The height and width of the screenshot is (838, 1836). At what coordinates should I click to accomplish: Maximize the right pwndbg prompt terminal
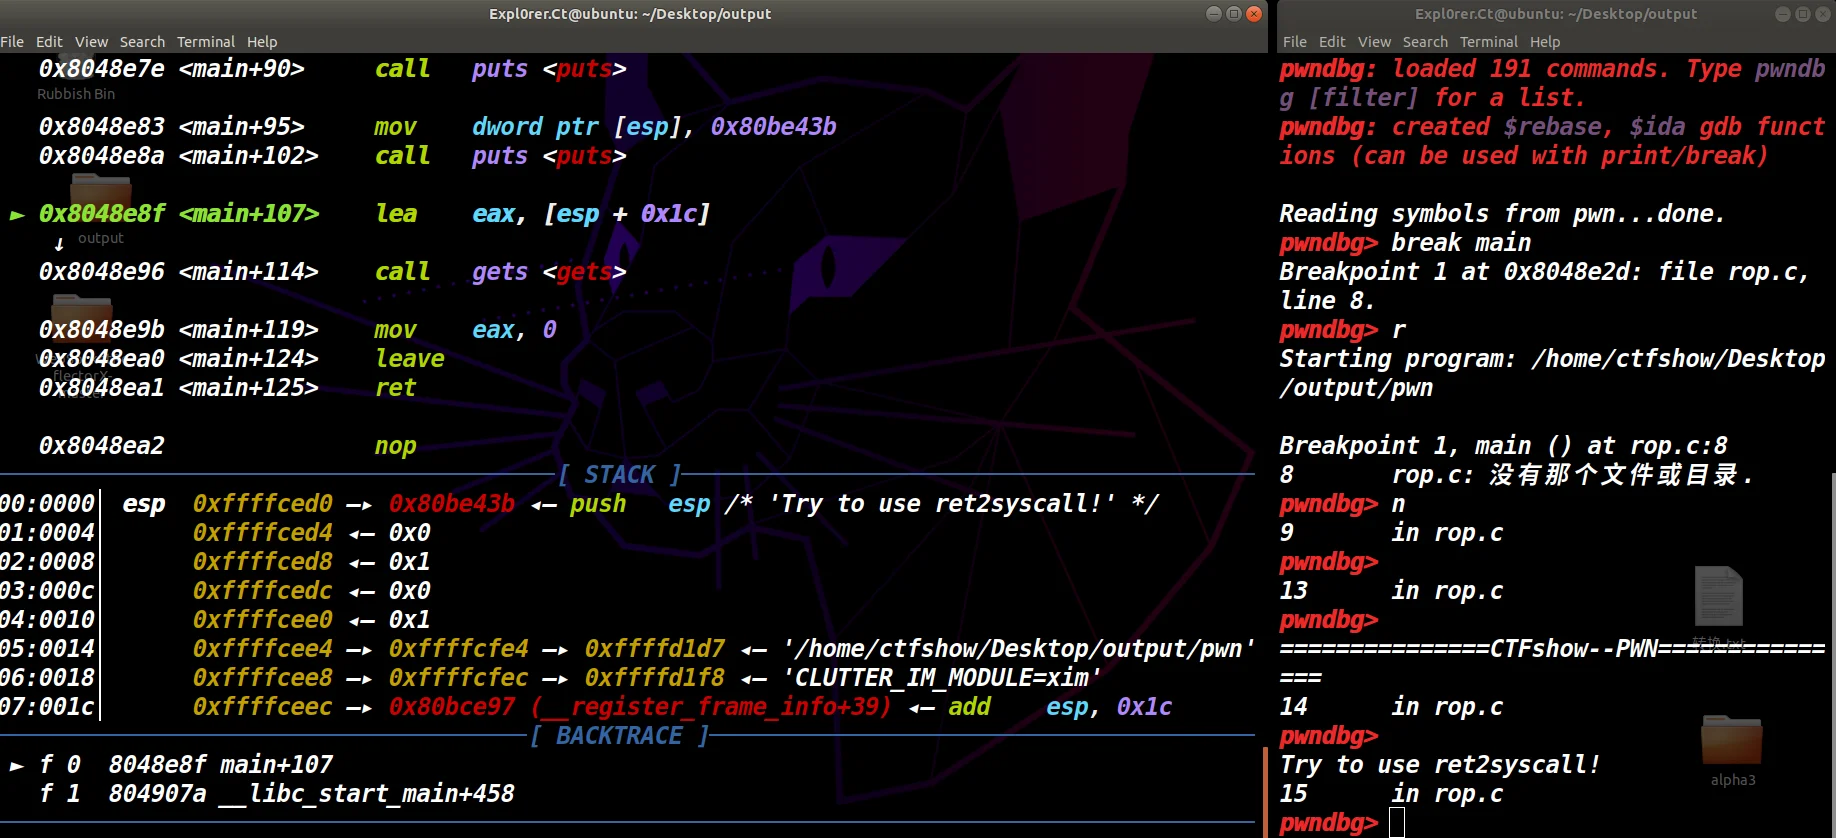[1803, 14]
